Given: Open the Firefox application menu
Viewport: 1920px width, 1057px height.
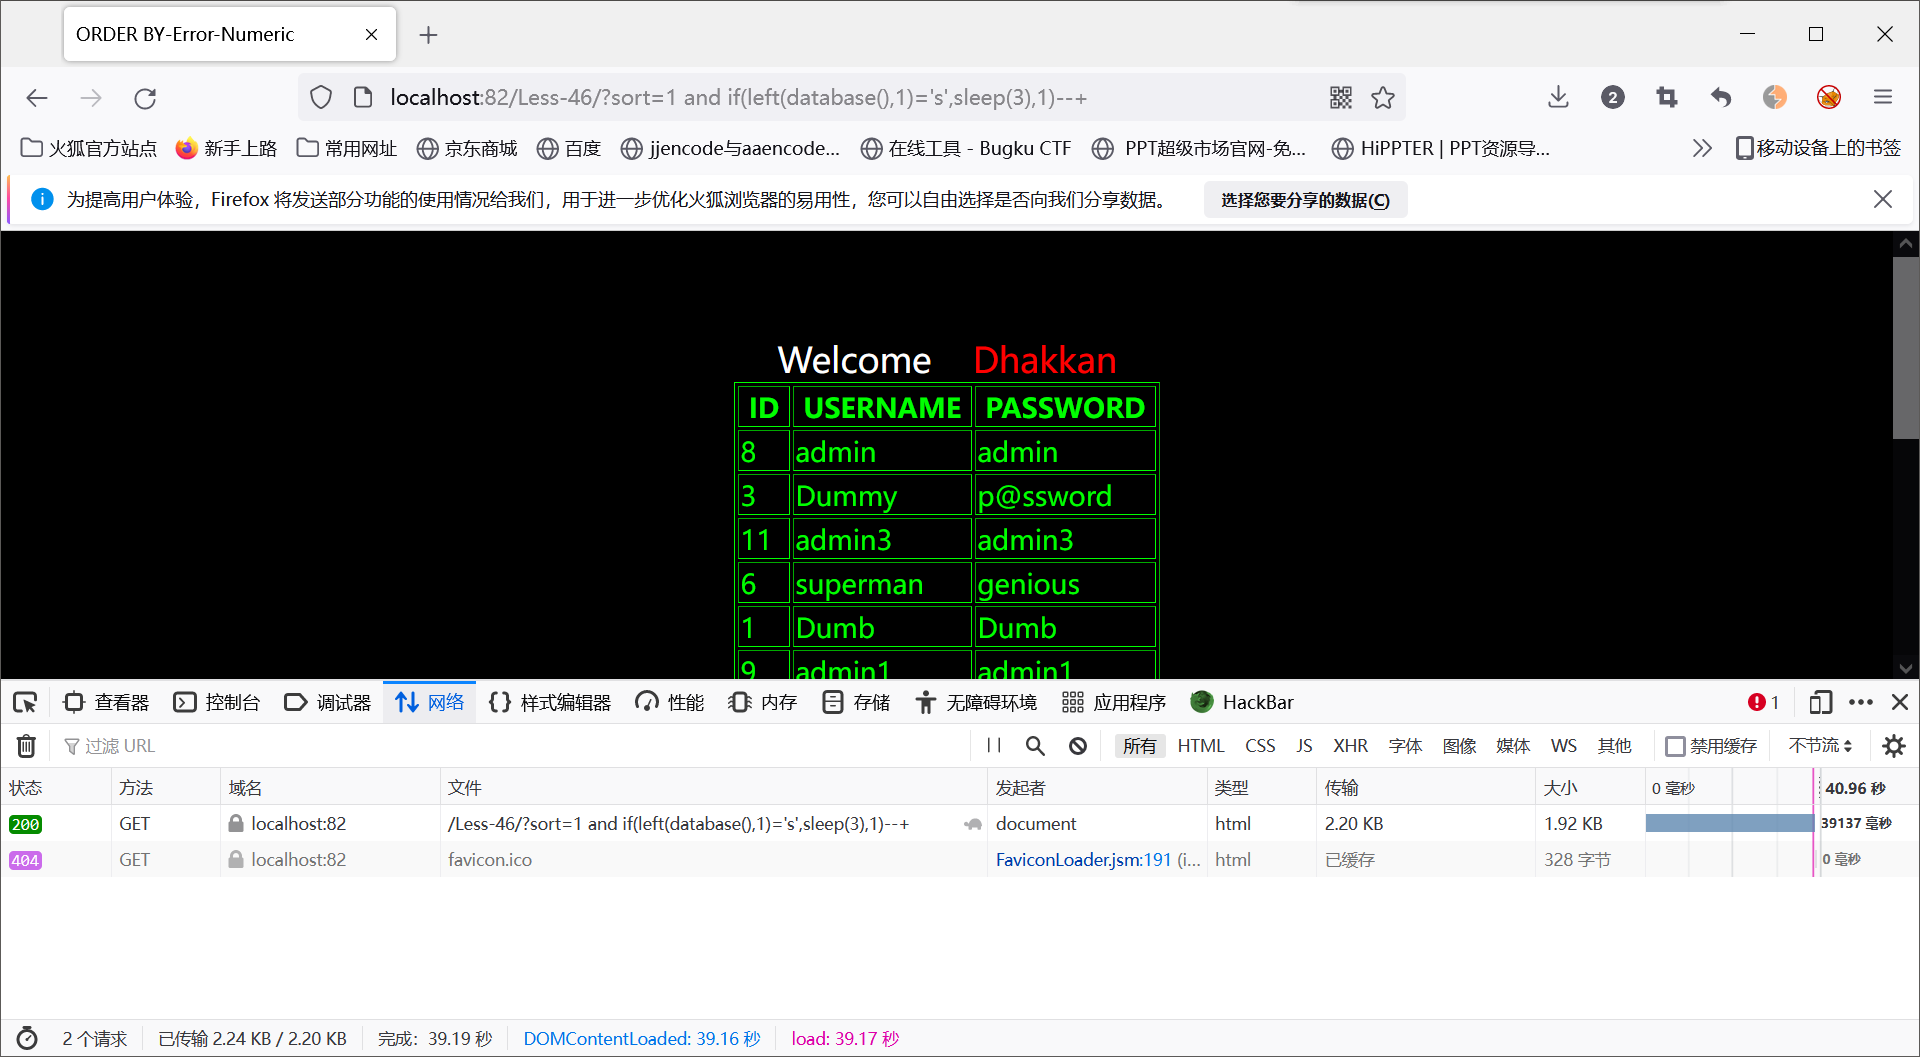Looking at the screenshot, I should tap(1883, 97).
